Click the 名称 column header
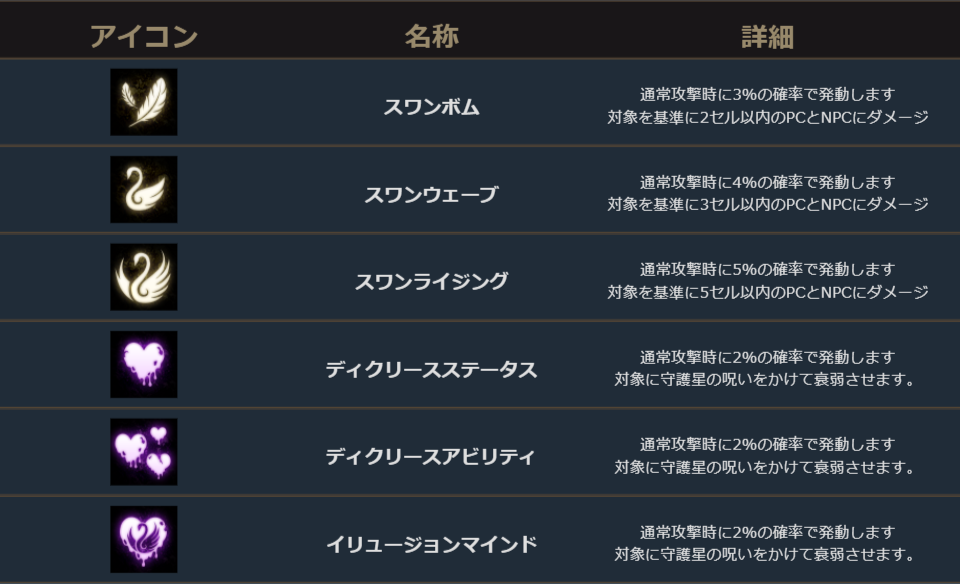 tap(431, 37)
